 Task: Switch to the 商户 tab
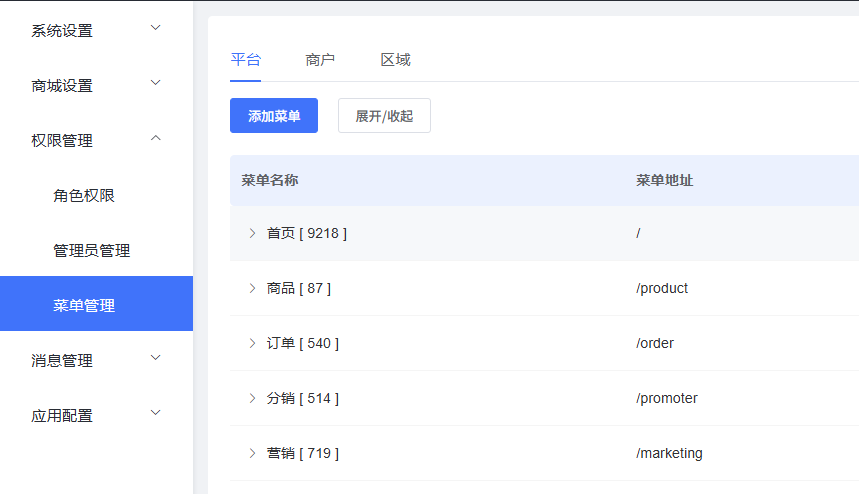coord(320,60)
